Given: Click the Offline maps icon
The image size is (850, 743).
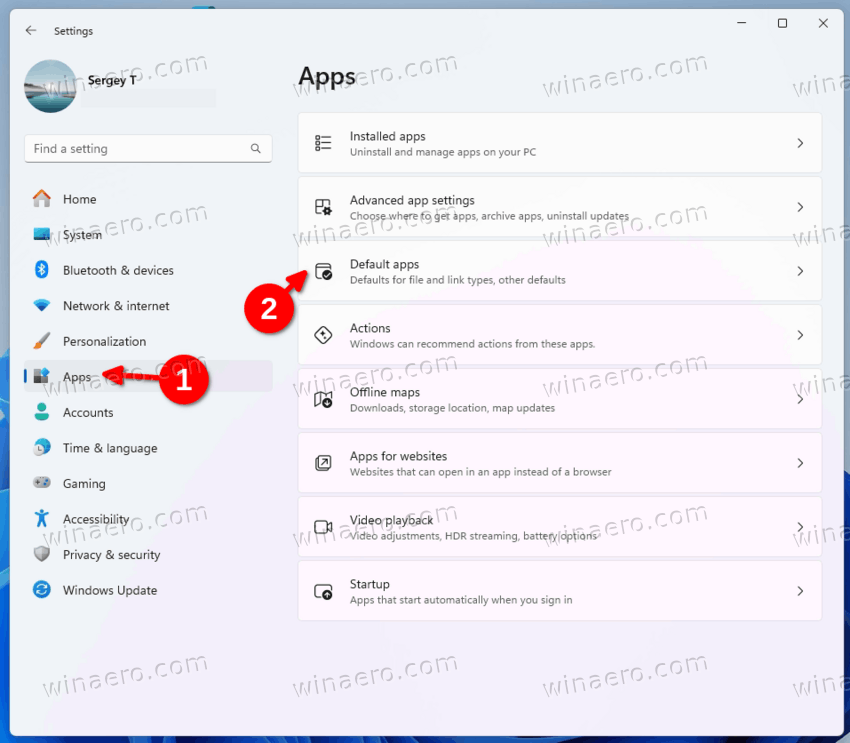Looking at the screenshot, I should pos(323,399).
